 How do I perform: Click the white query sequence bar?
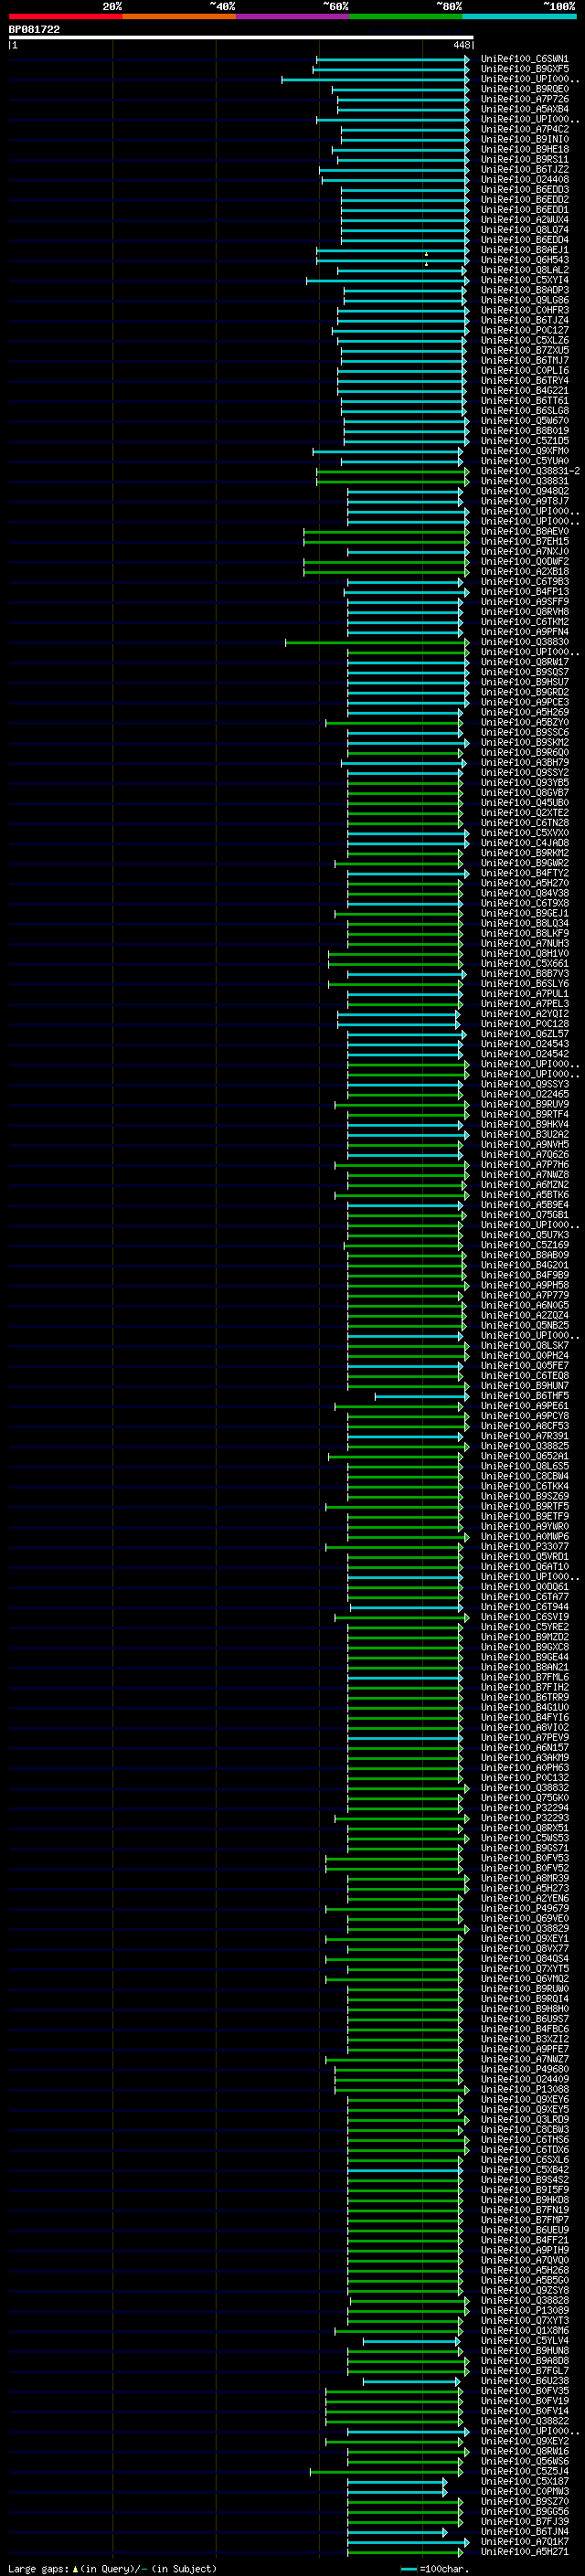pos(241,38)
